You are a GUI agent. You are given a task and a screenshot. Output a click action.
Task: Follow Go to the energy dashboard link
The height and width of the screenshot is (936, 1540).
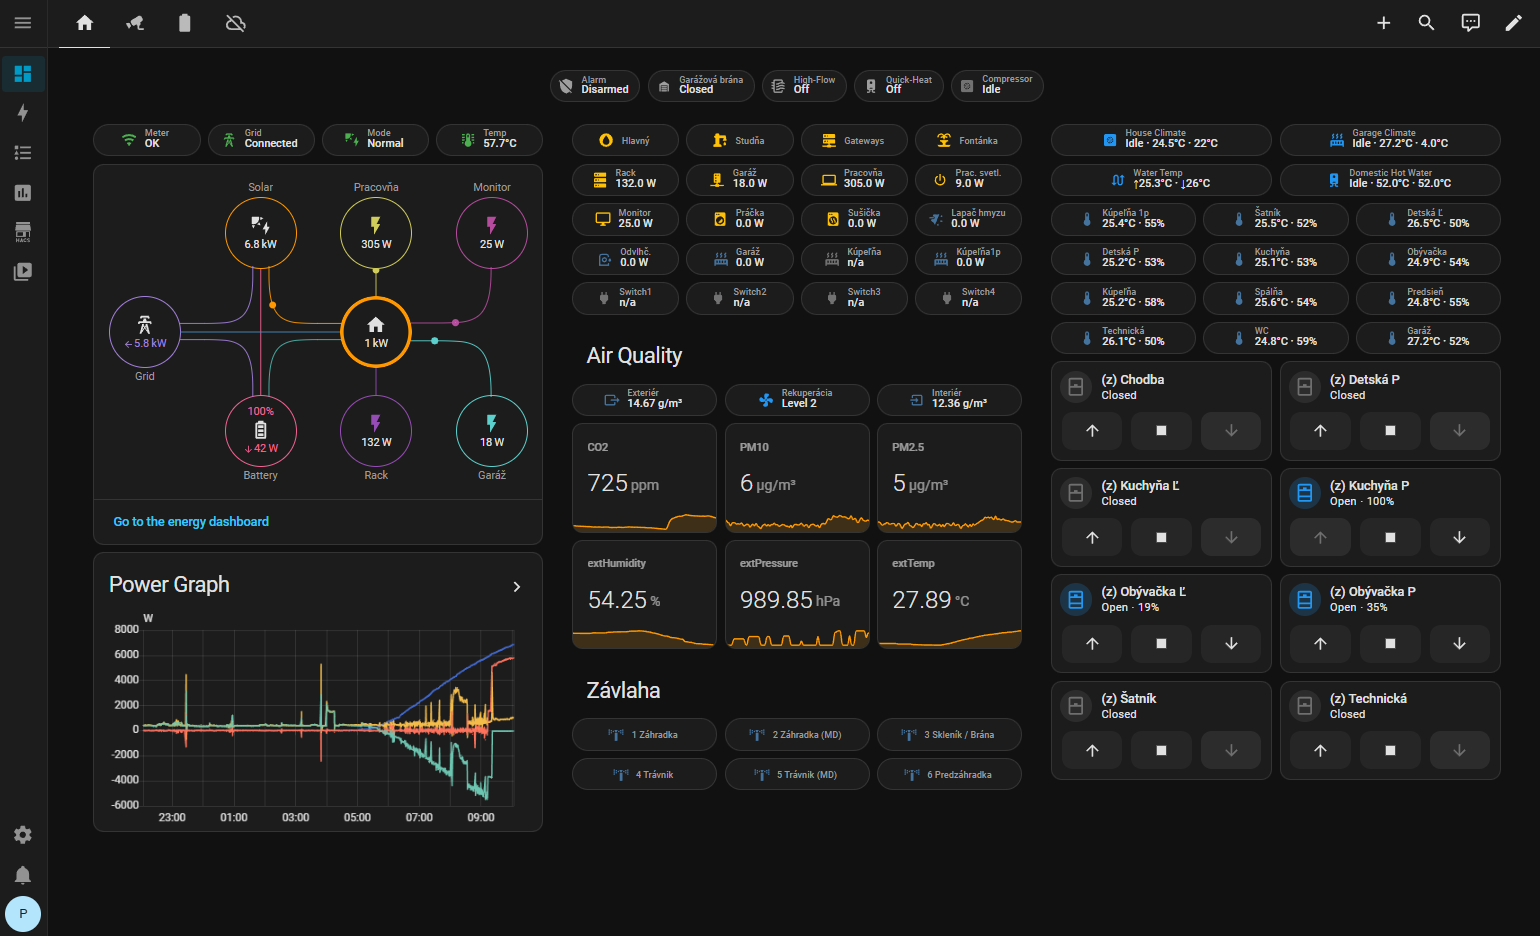(x=191, y=522)
